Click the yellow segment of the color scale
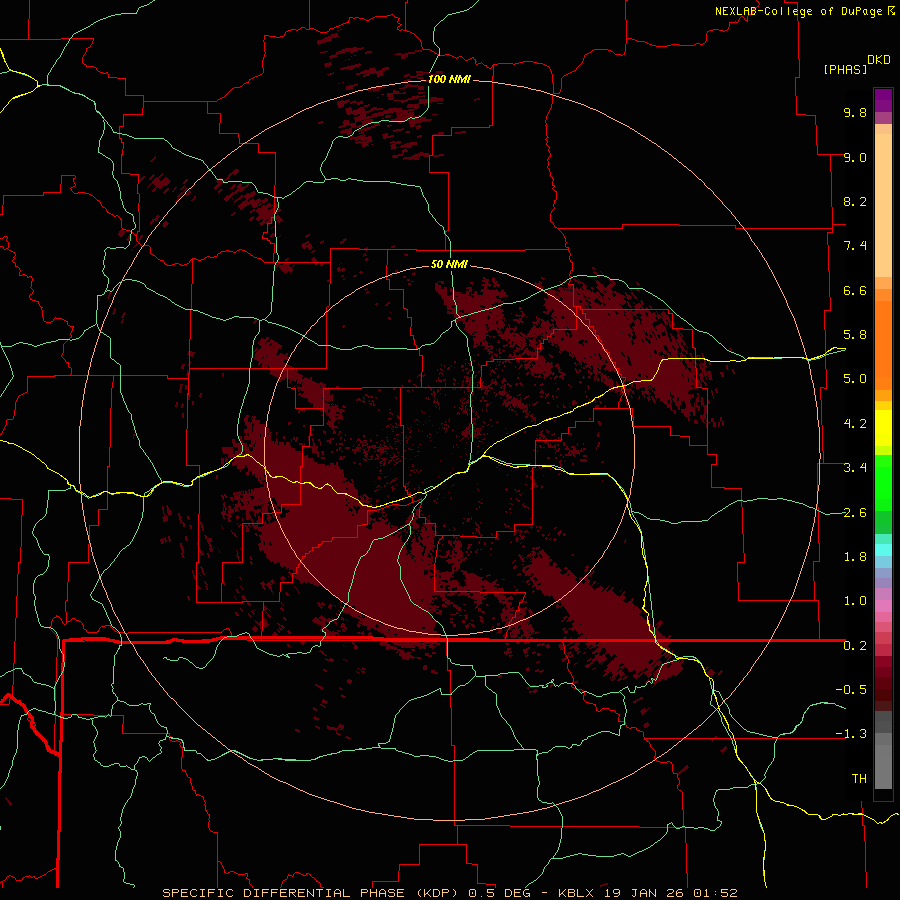This screenshot has width=900, height=900. (883, 428)
